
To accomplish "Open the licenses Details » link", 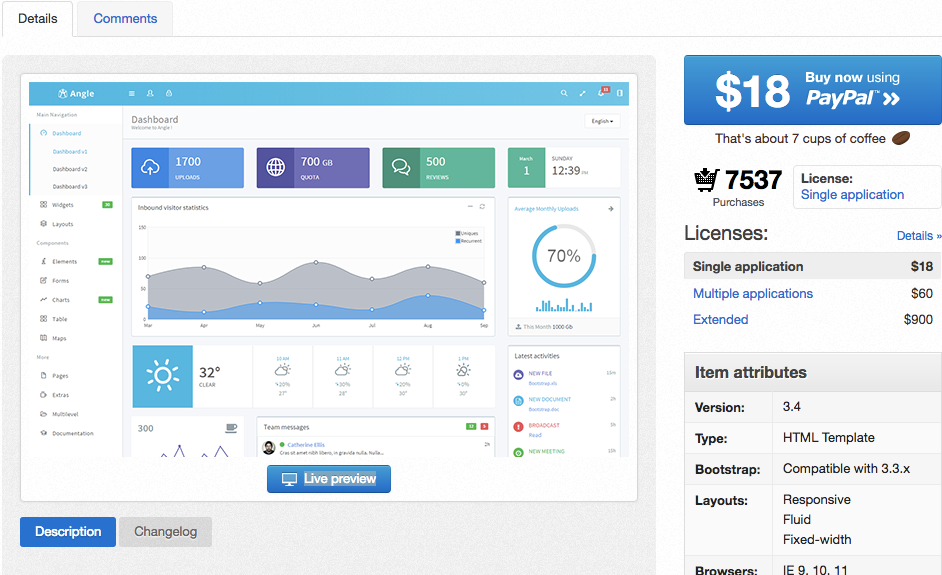I will [919, 236].
